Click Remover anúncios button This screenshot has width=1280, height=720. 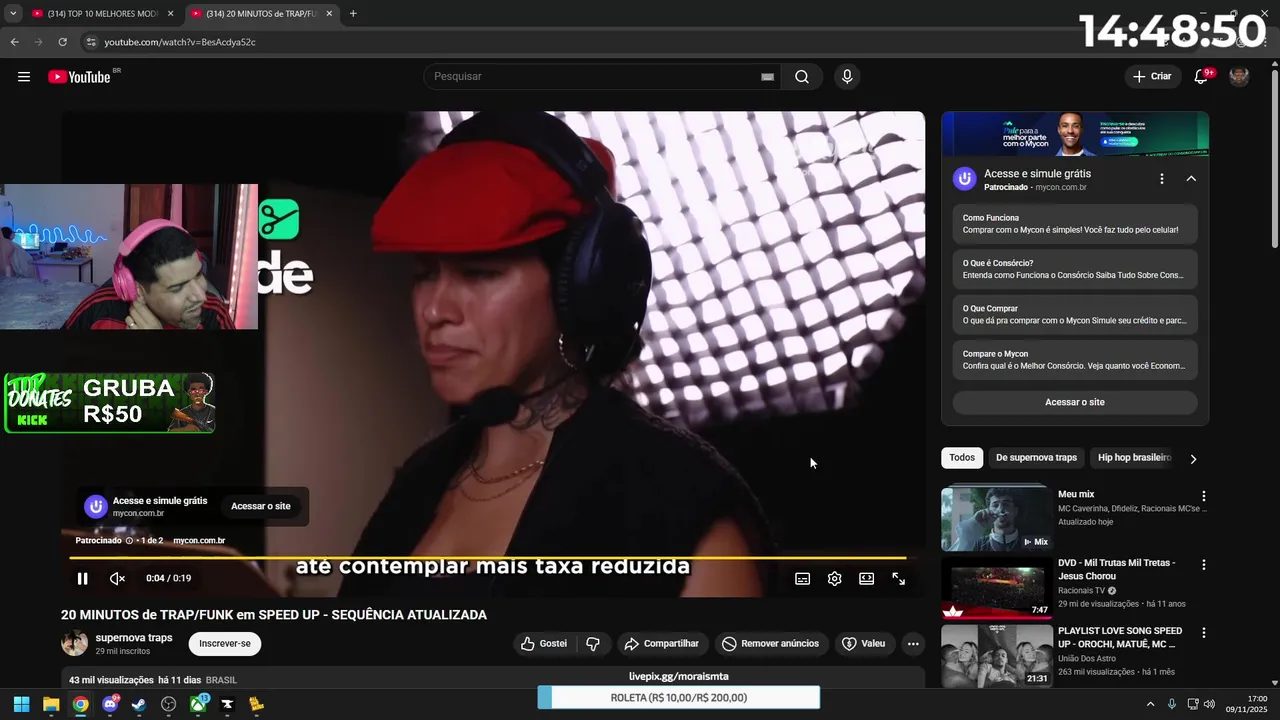770,644
